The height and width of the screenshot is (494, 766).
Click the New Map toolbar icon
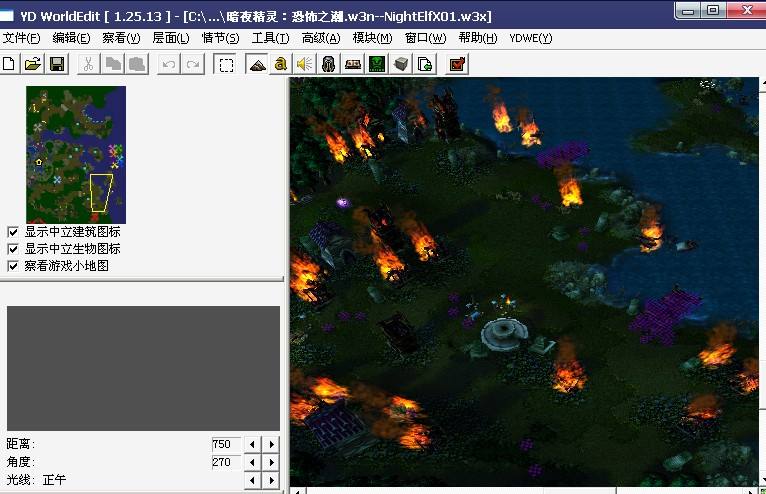point(9,64)
